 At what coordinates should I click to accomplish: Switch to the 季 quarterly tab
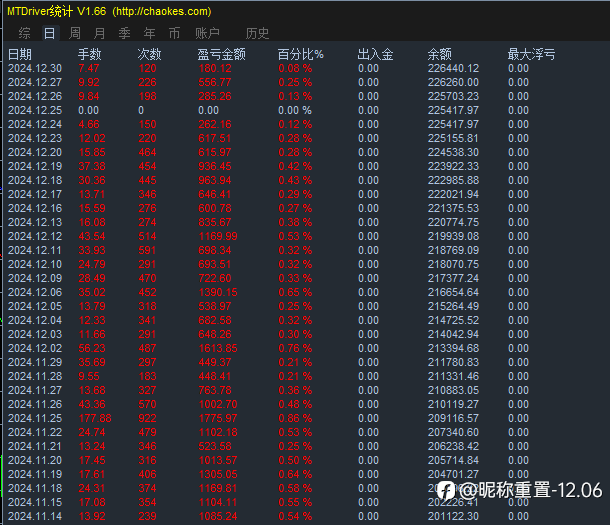[x=124, y=33]
